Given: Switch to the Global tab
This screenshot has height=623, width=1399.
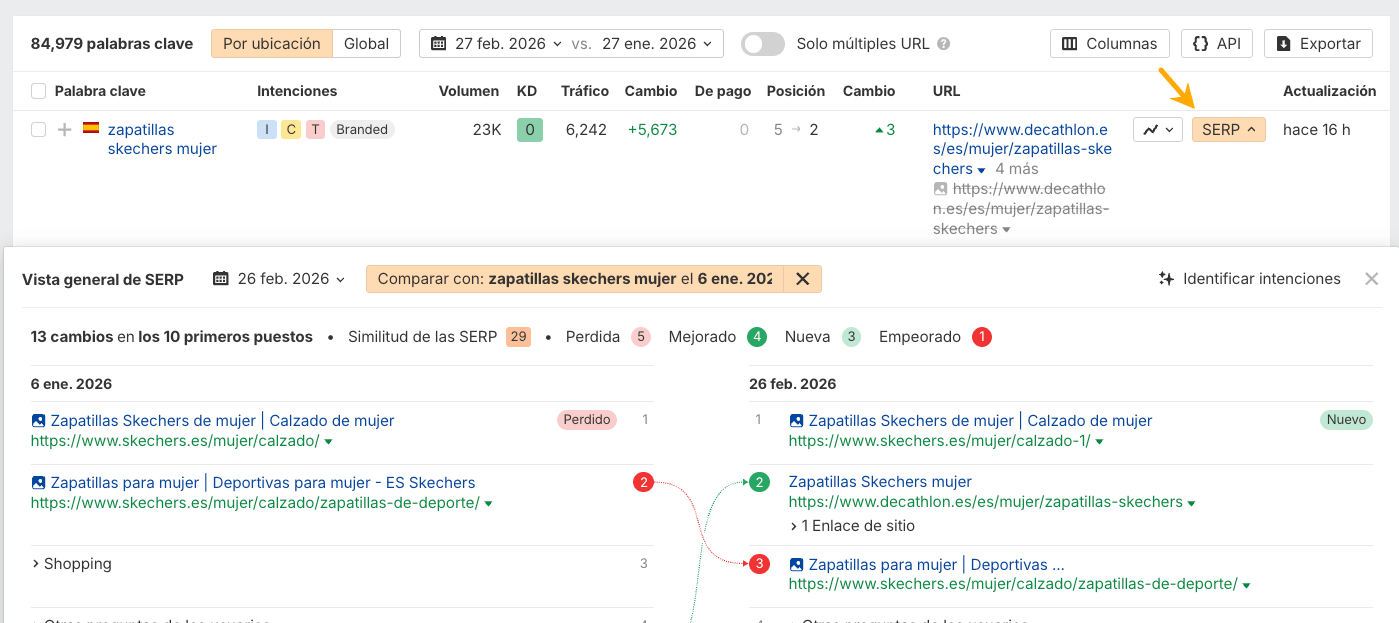Looking at the screenshot, I should 366,43.
